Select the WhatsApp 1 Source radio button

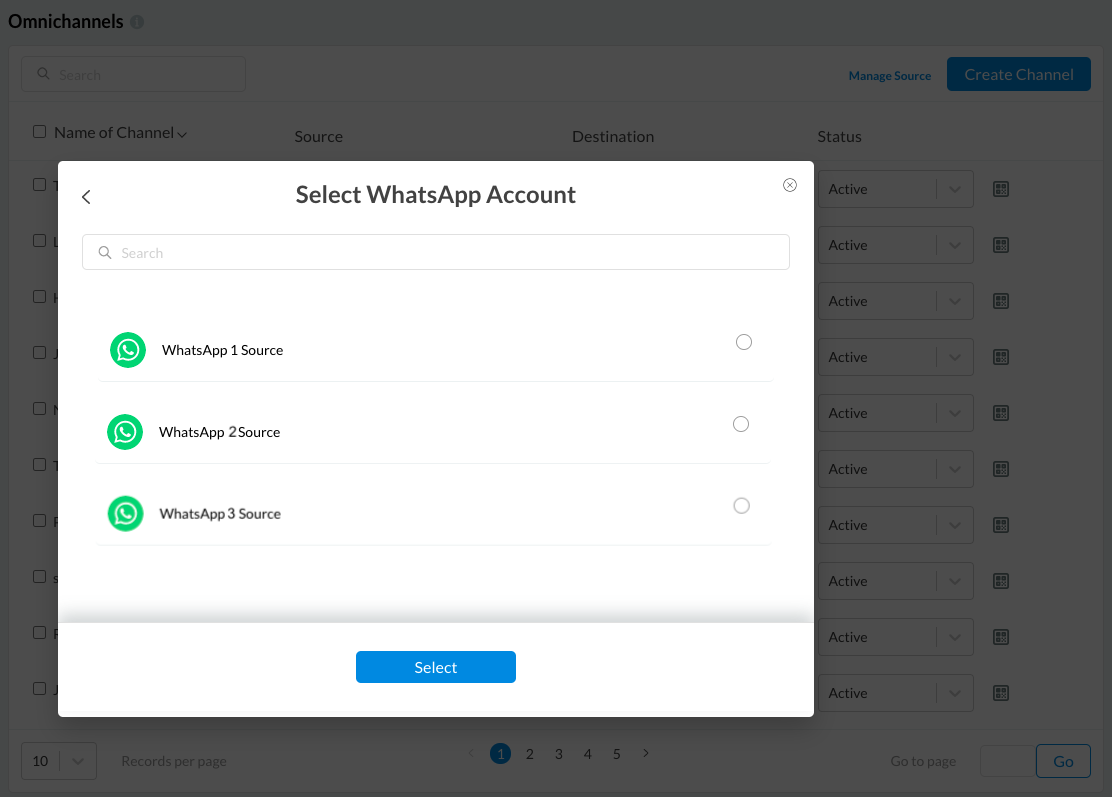tap(744, 342)
